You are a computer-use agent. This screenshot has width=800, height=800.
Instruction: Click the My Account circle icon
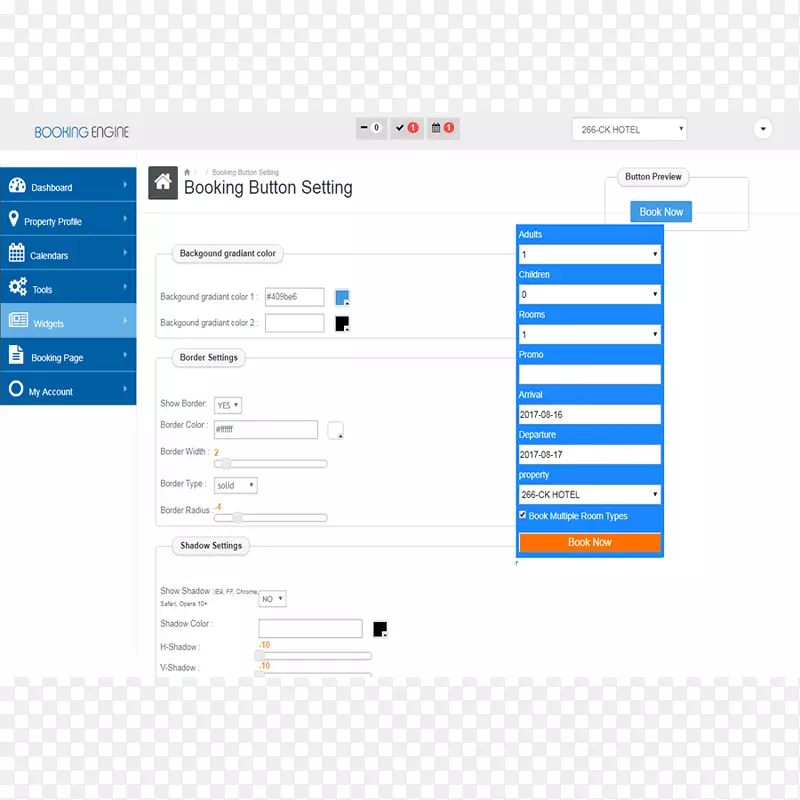pos(16,389)
